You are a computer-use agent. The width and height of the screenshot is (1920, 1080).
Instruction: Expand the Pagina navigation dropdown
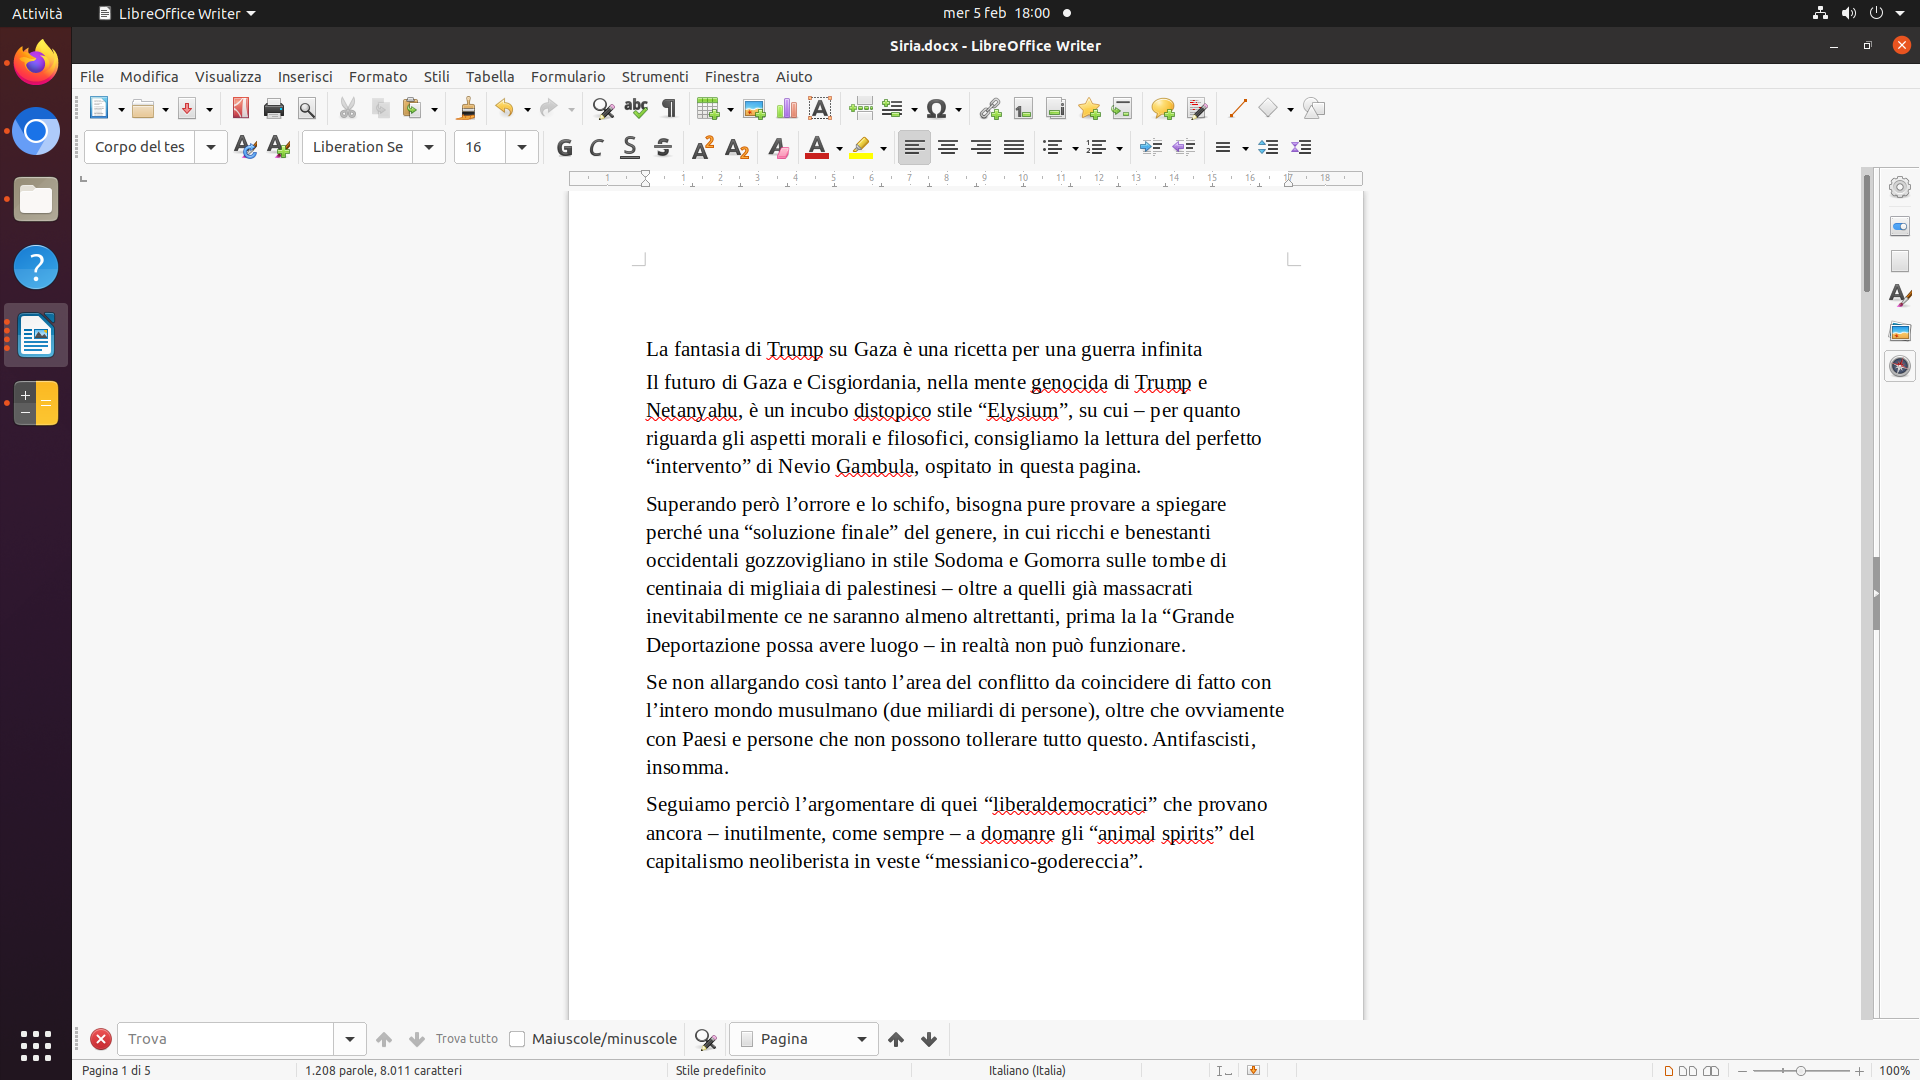861,1039
